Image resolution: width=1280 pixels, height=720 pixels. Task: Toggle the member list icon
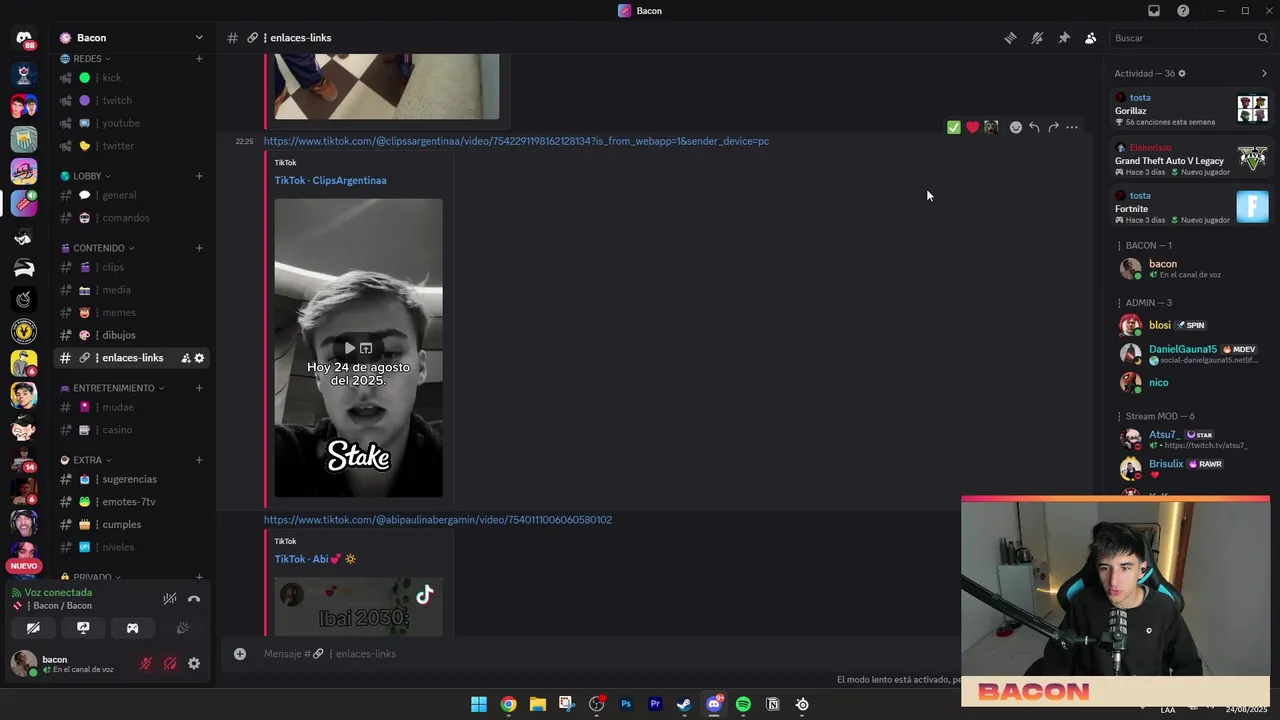pos(1090,38)
